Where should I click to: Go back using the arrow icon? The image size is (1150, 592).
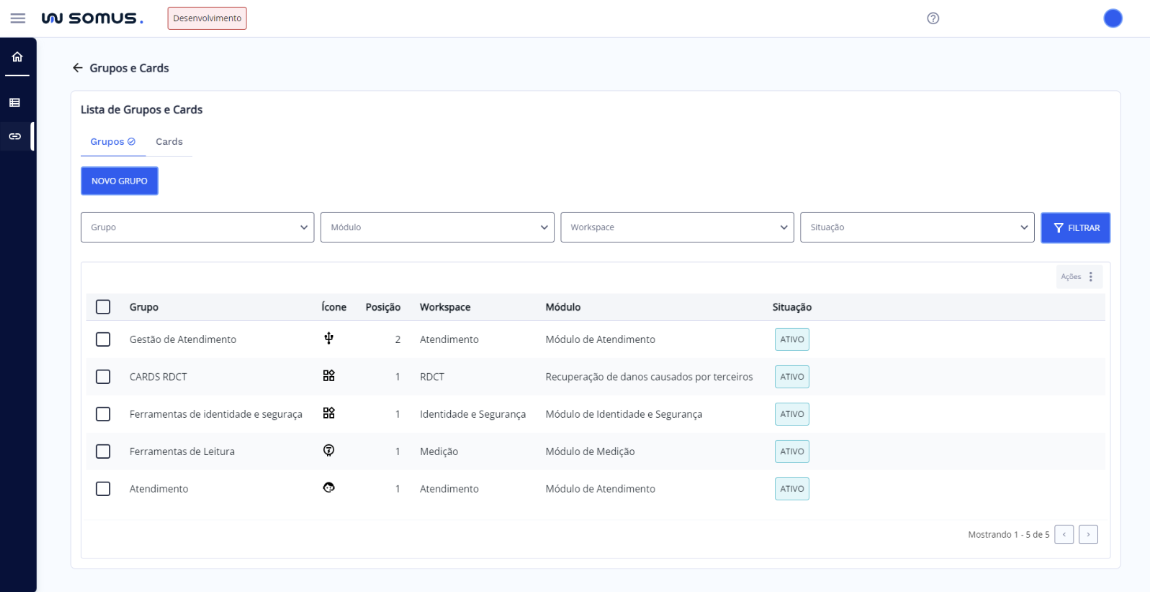77,68
